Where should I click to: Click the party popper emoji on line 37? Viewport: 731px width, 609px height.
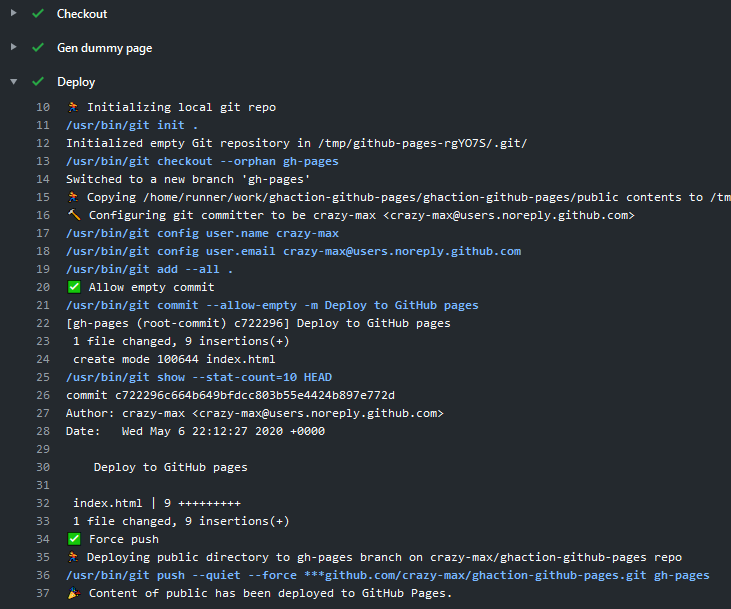point(74,593)
